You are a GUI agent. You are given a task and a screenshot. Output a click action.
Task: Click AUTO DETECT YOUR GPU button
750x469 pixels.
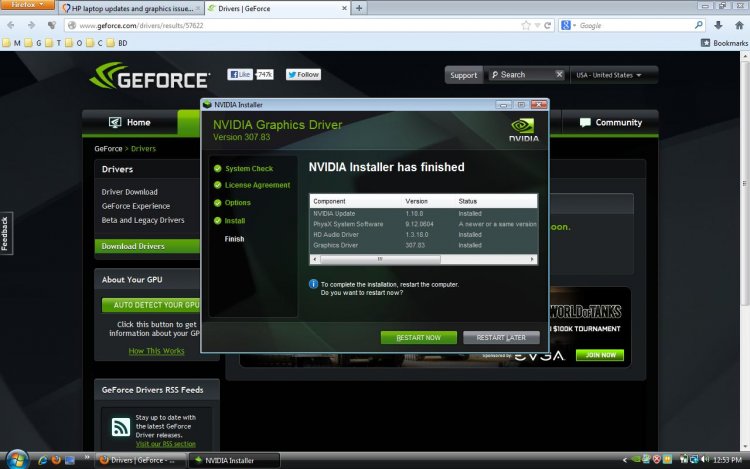point(151,305)
